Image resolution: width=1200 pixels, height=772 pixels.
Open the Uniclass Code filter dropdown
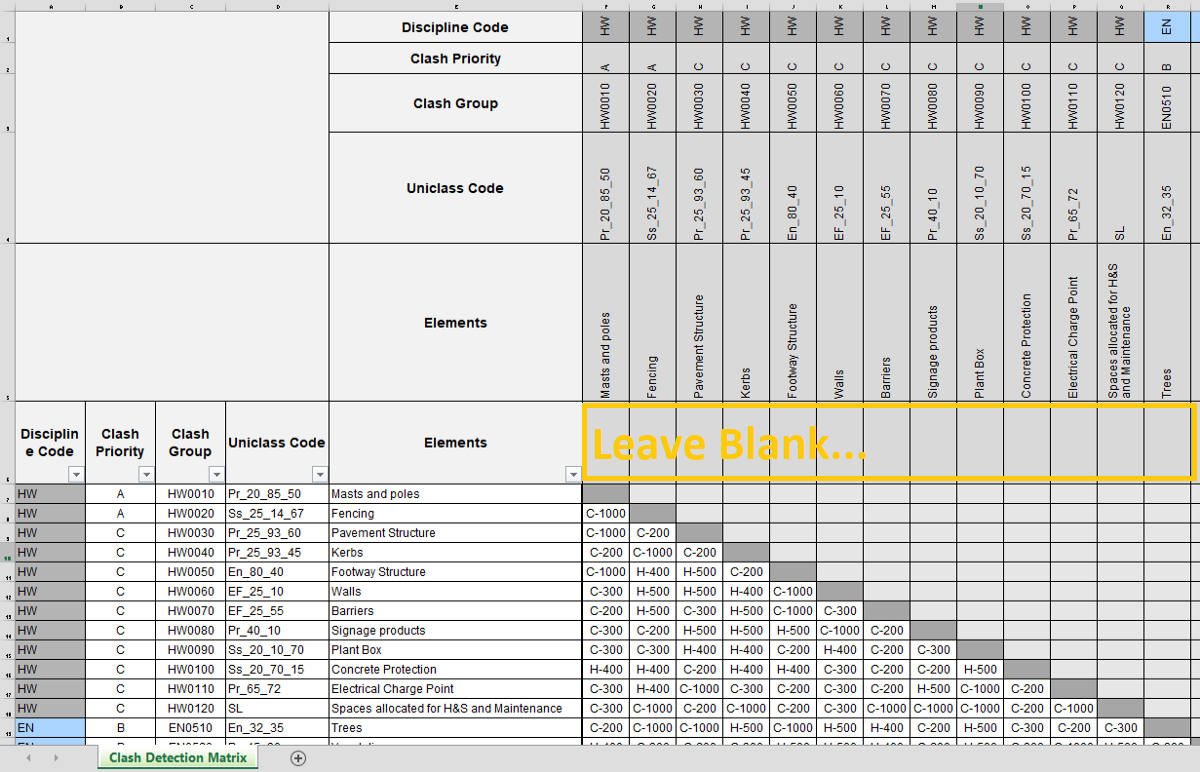point(320,474)
